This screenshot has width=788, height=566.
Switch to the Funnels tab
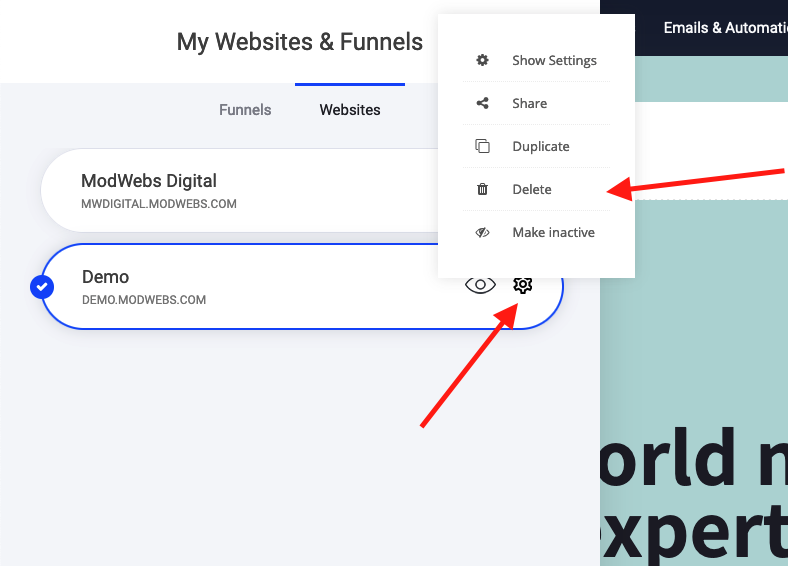click(x=245, y=110)
